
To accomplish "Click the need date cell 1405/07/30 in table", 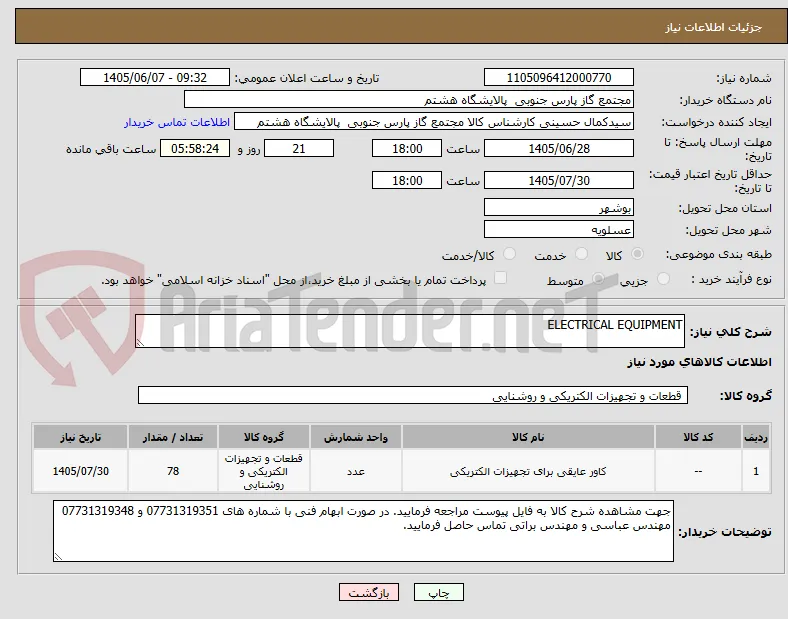I will pos(80,471).
